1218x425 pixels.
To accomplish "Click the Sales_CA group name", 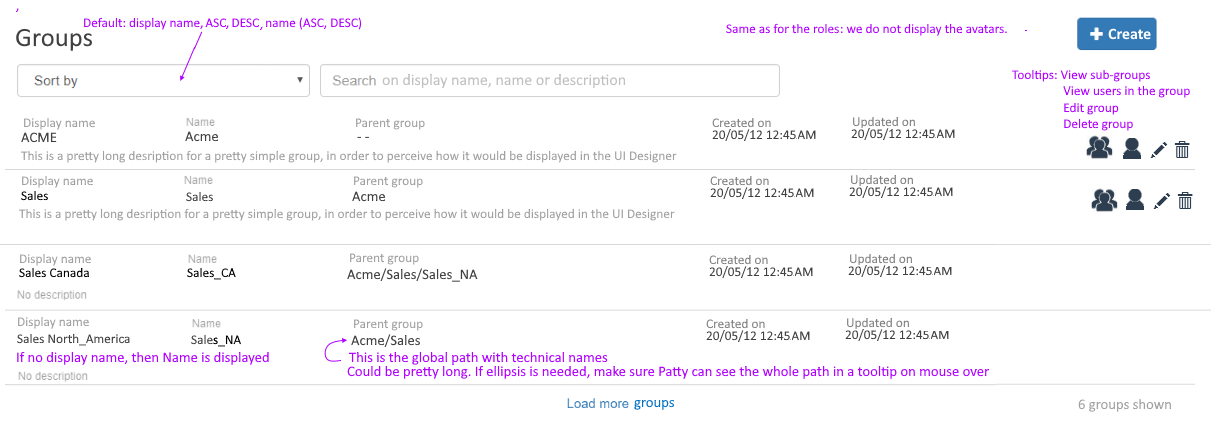I will pyautogui.click(x=211, y=273).
